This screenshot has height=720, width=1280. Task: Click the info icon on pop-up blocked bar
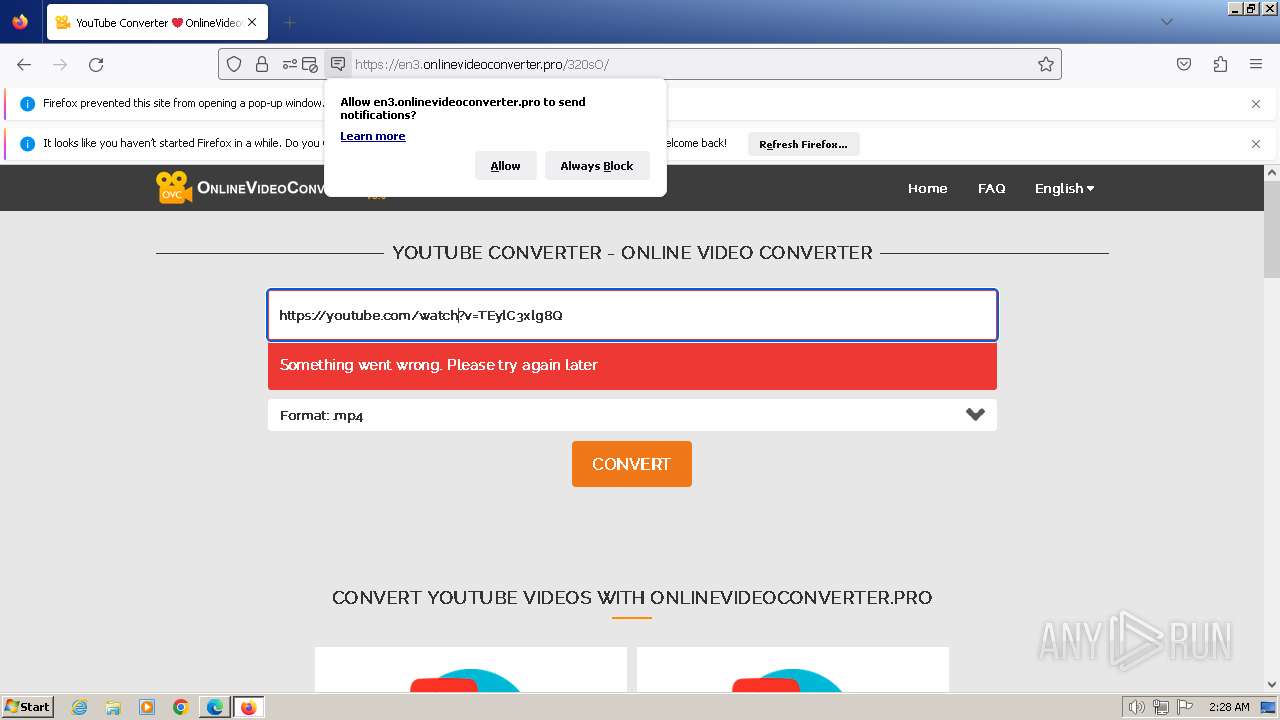pyautogui.click(x=27, y=104)
